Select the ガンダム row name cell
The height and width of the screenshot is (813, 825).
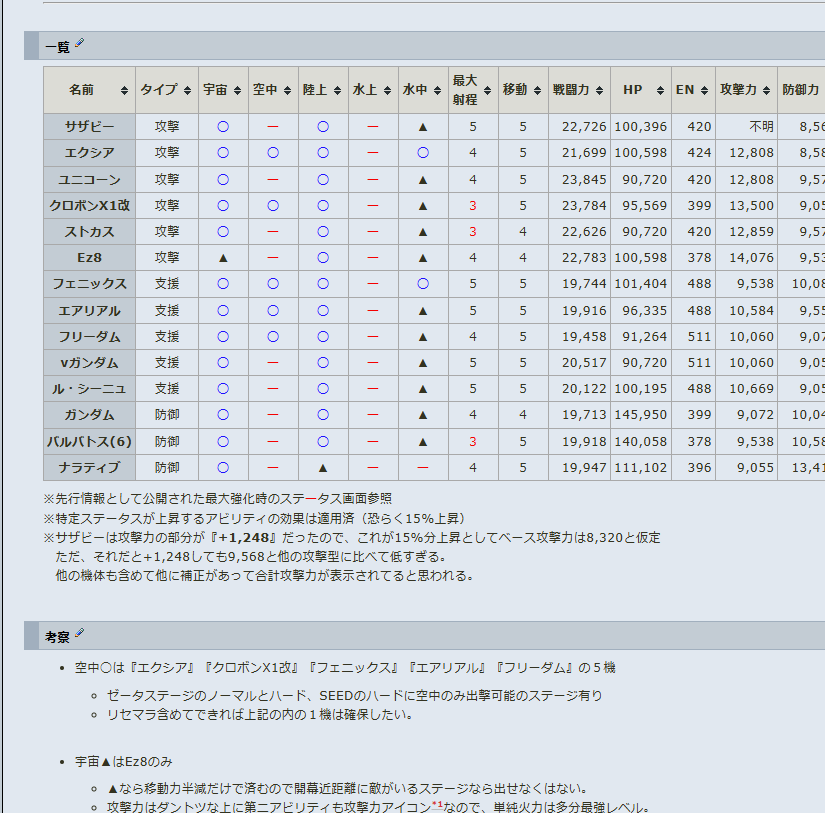(x=89, y=415)
